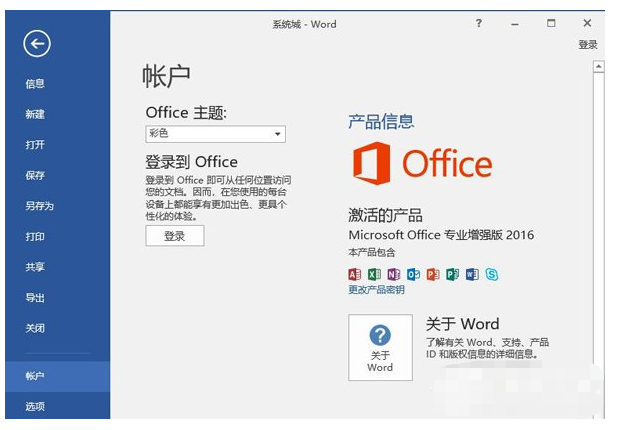
Task: Click the Skype app icon
Action: (x=491, y=274)
